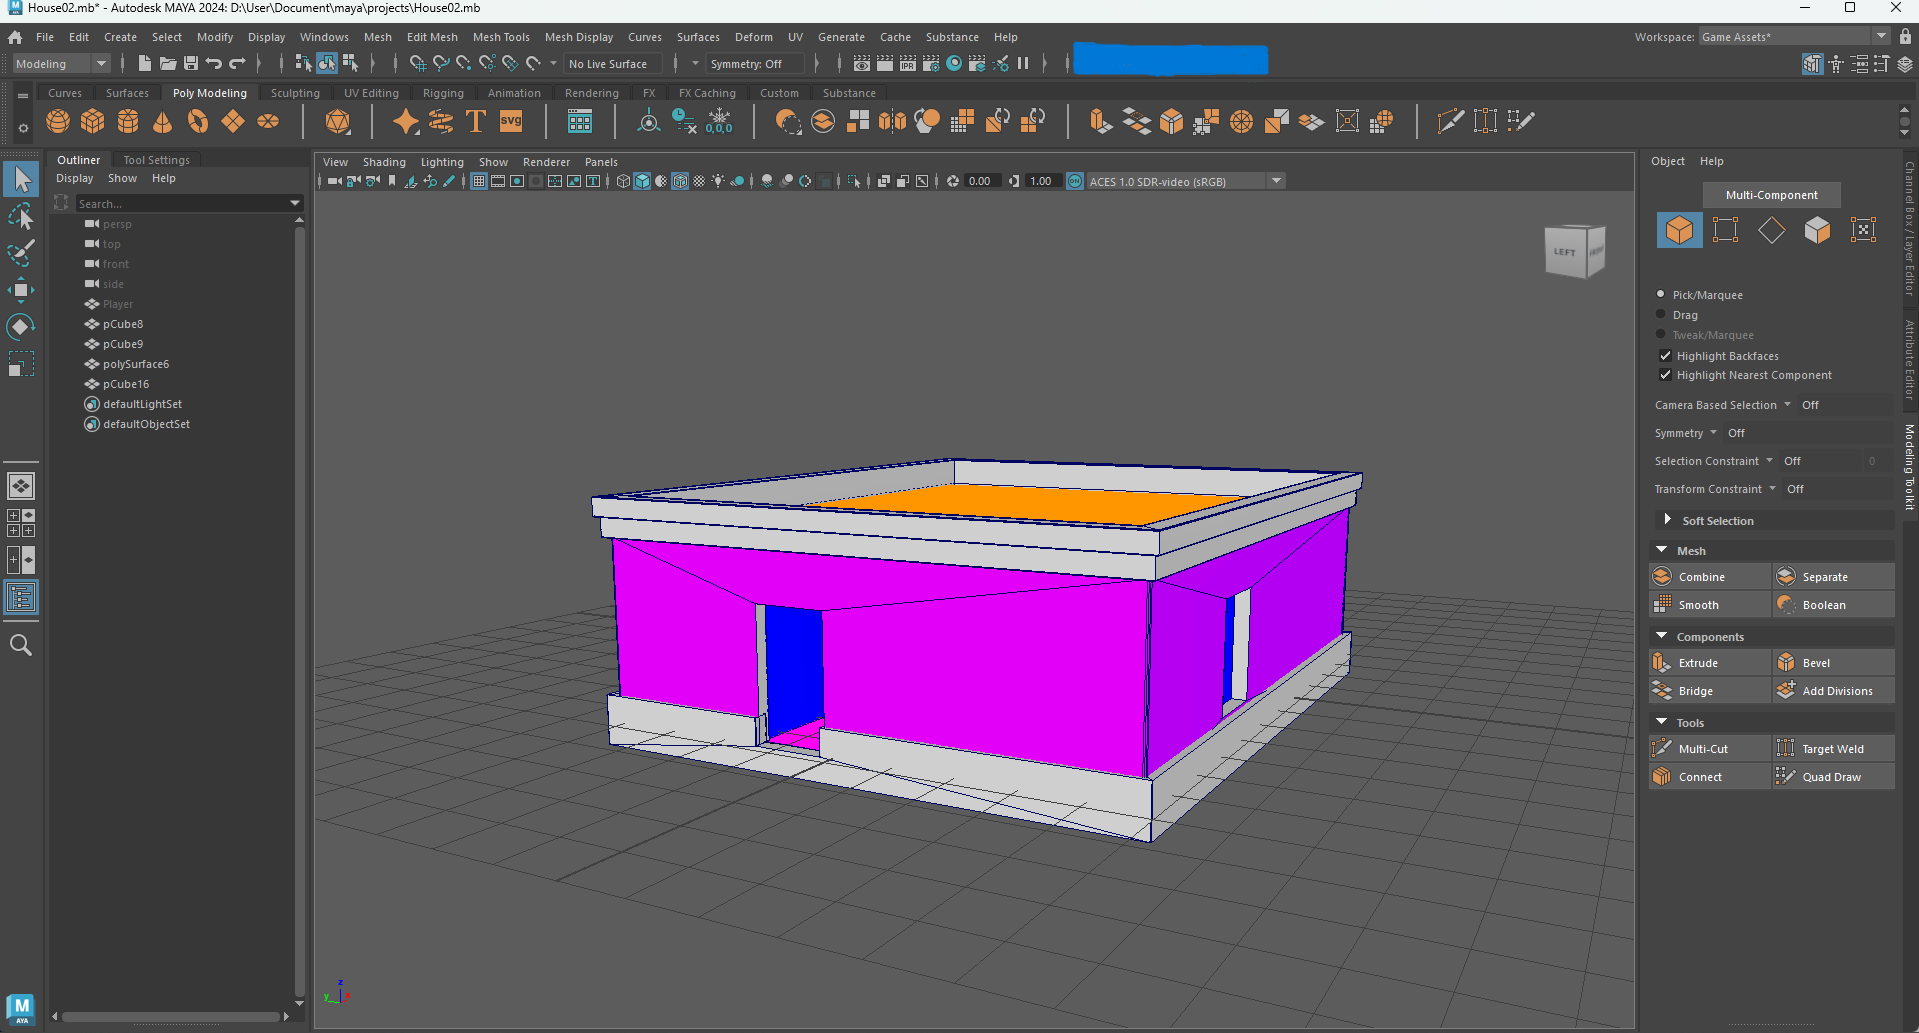Click the Separate button
The height and width of the screenshot is (1033, 1919).
pyautogui.click(x=1834, y=577)
